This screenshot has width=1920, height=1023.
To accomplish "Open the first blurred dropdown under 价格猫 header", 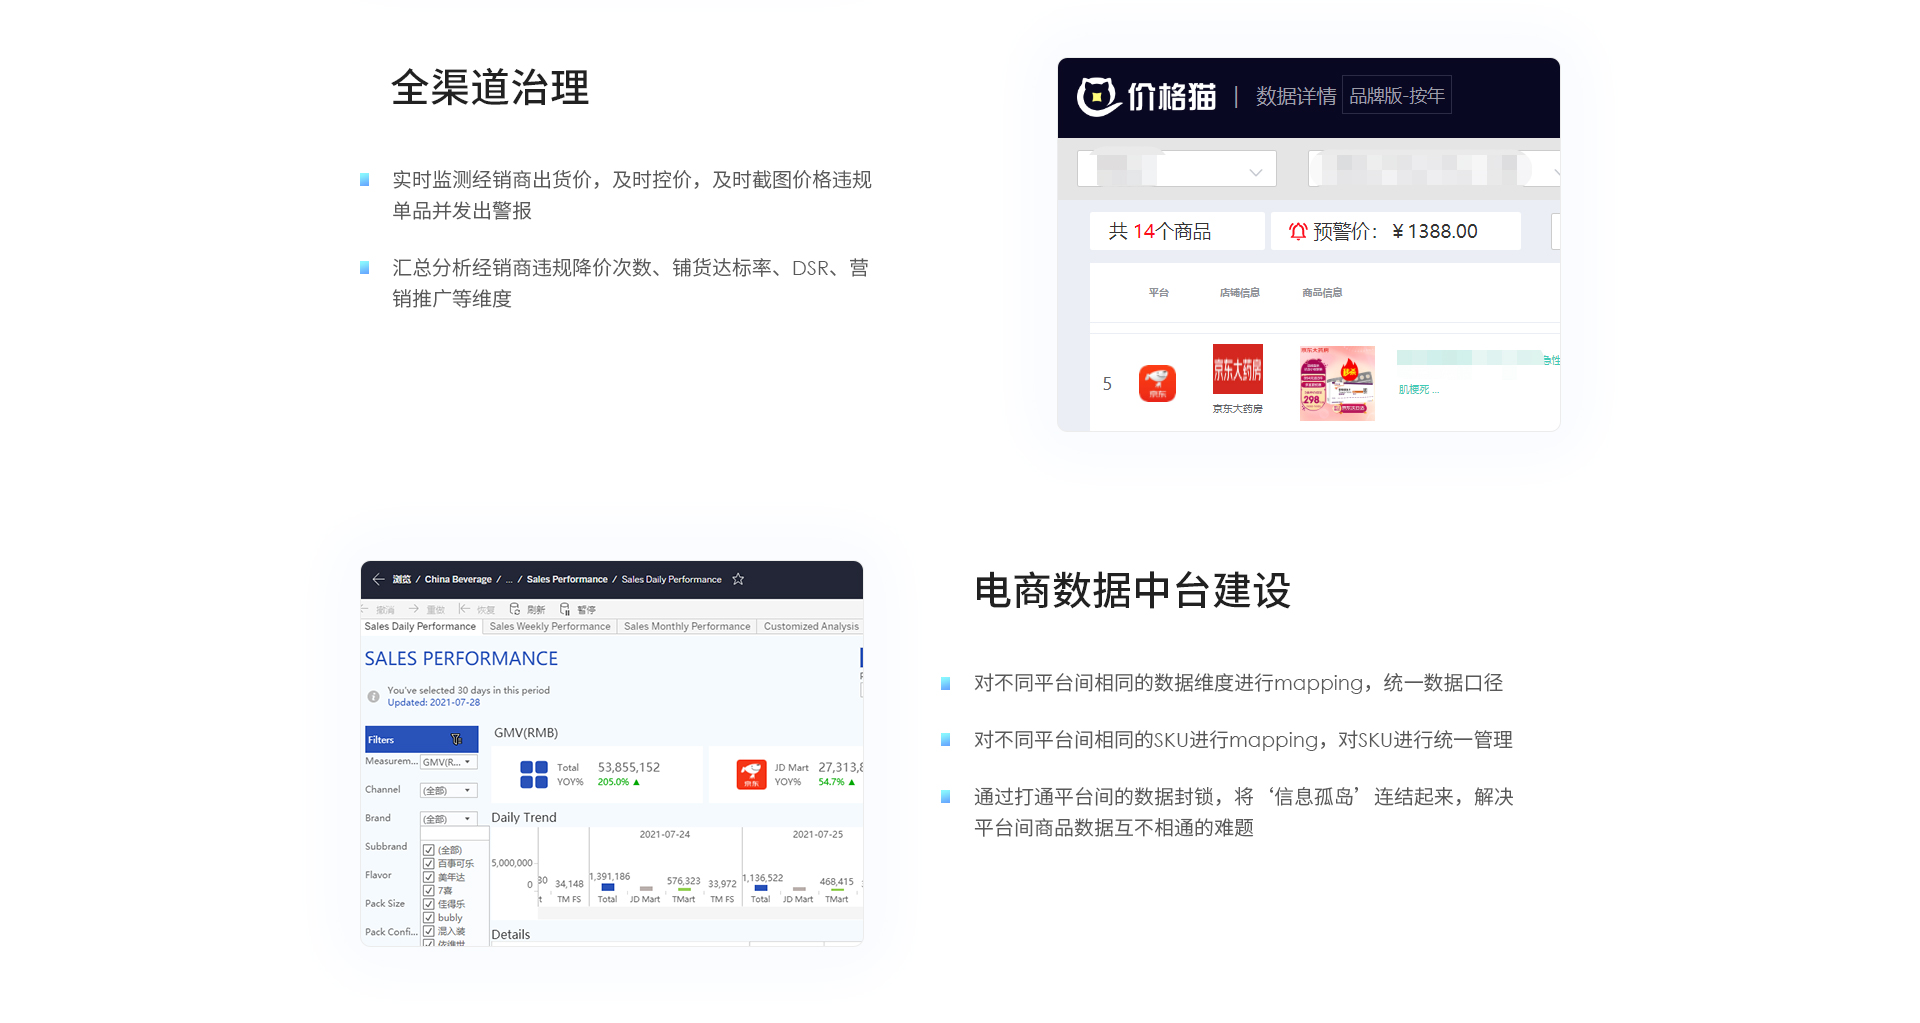I will tap(1176, 170).
